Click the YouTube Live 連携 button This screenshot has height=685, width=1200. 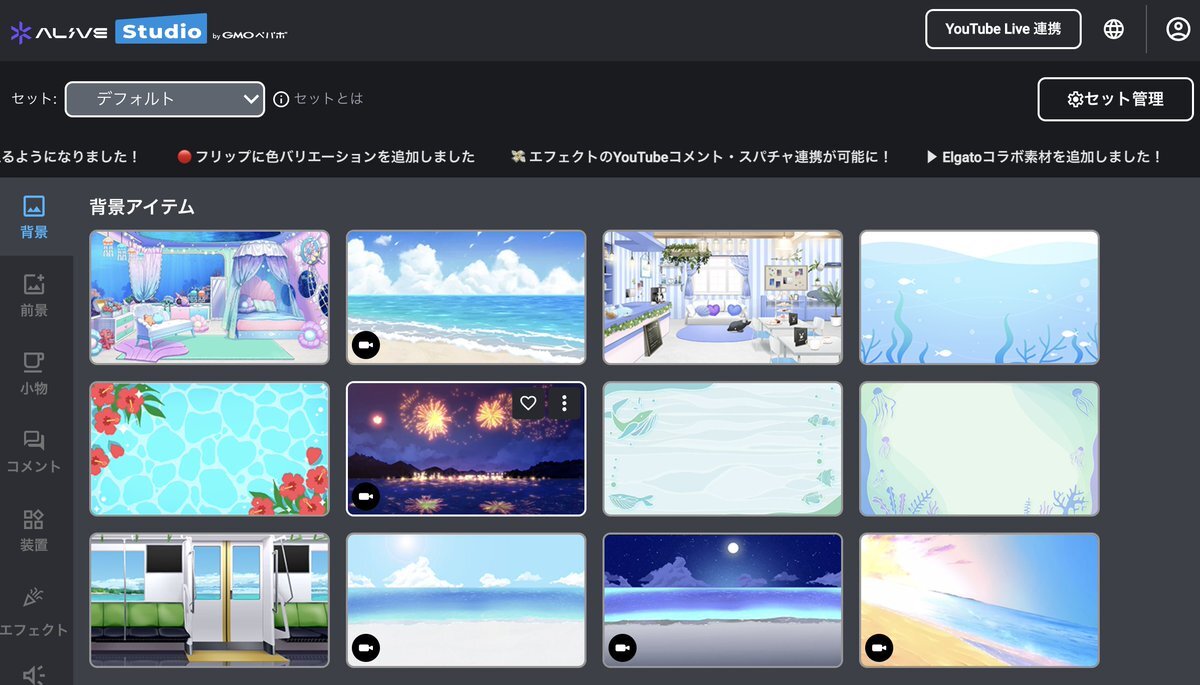pyautogui.click(x=1003, y=29)
